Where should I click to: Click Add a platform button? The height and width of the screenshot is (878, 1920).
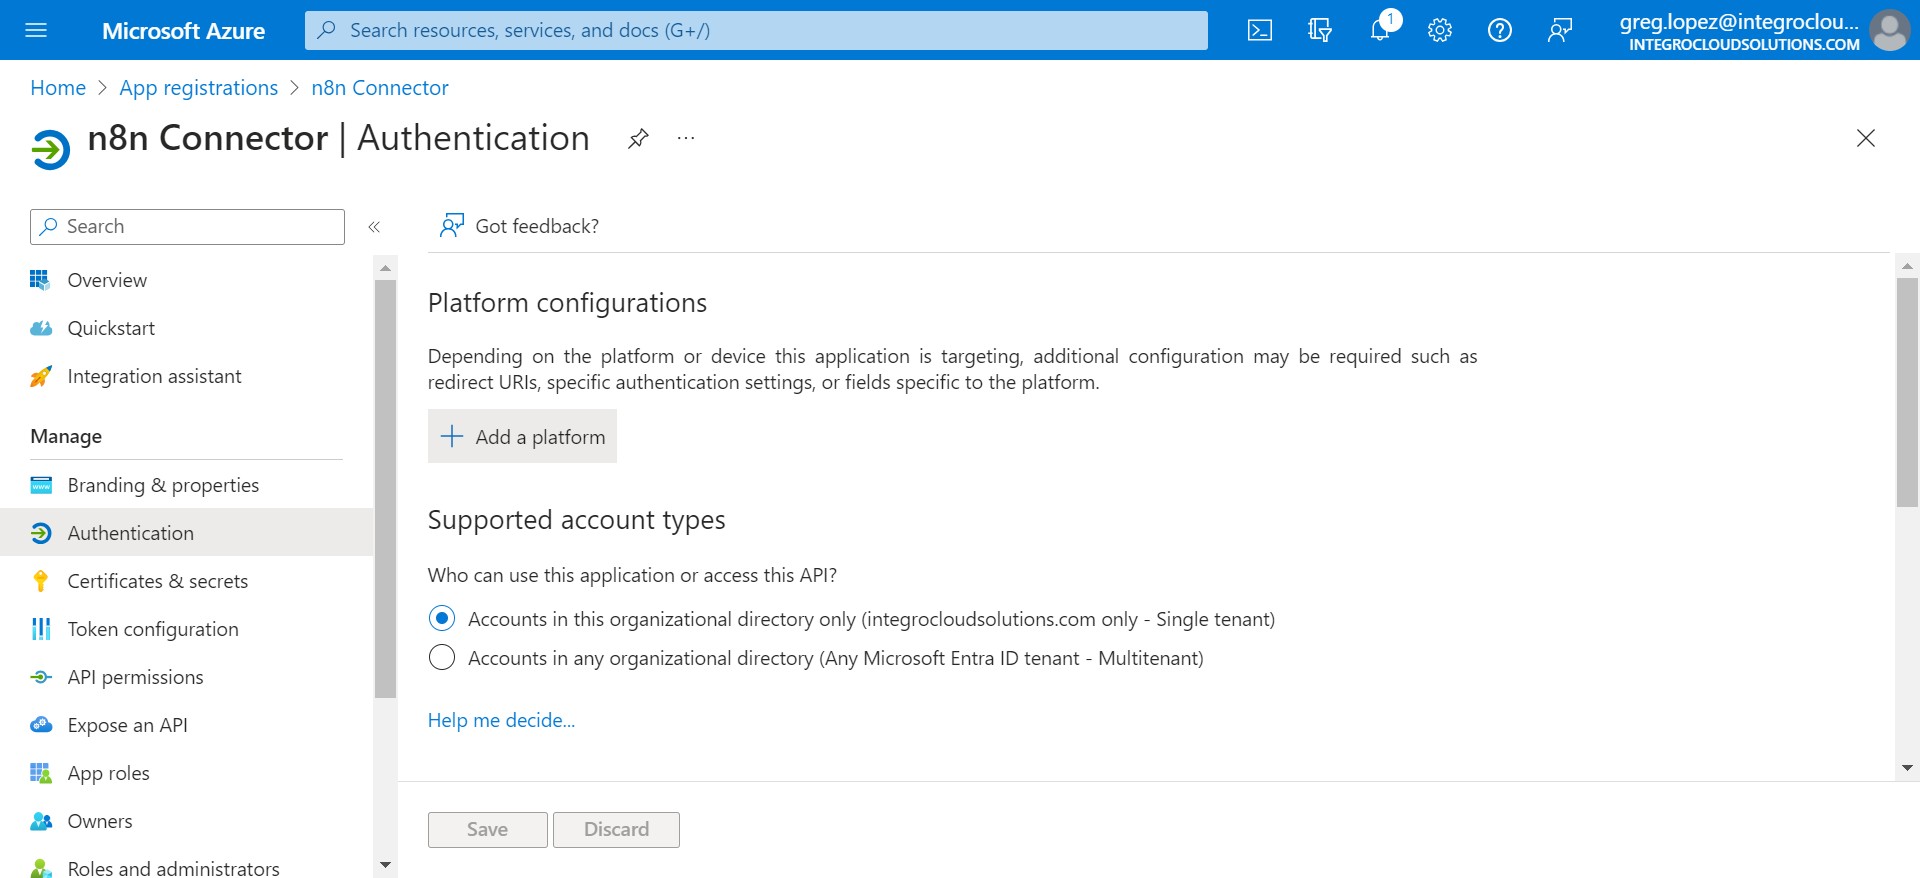[x=522, y=436]
